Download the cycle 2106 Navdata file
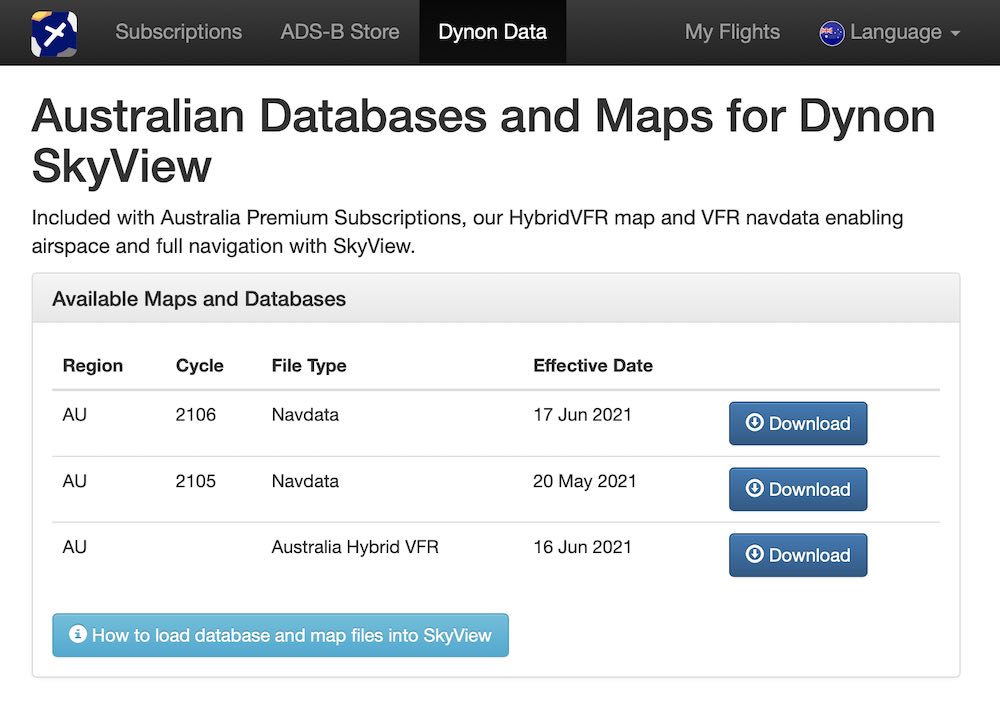The width and height of the screenshot is (1000, 710). [x=798, y=423]
